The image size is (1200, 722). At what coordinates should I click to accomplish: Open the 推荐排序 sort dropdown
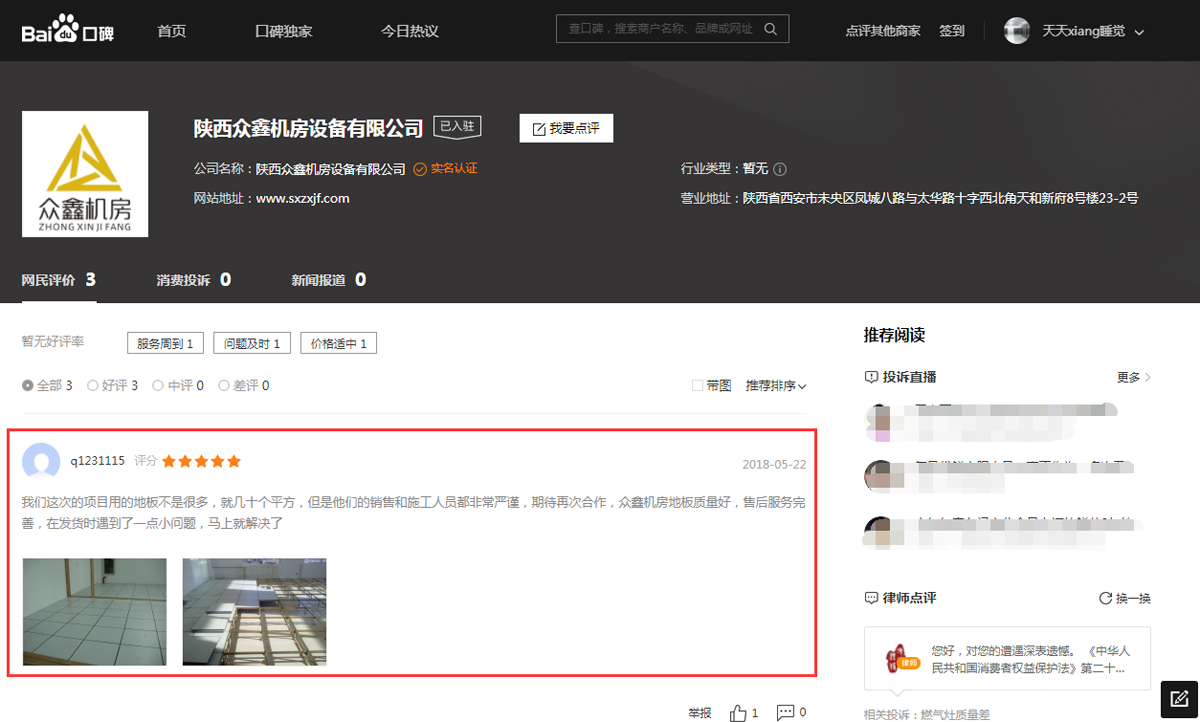[x=775, y=385]
